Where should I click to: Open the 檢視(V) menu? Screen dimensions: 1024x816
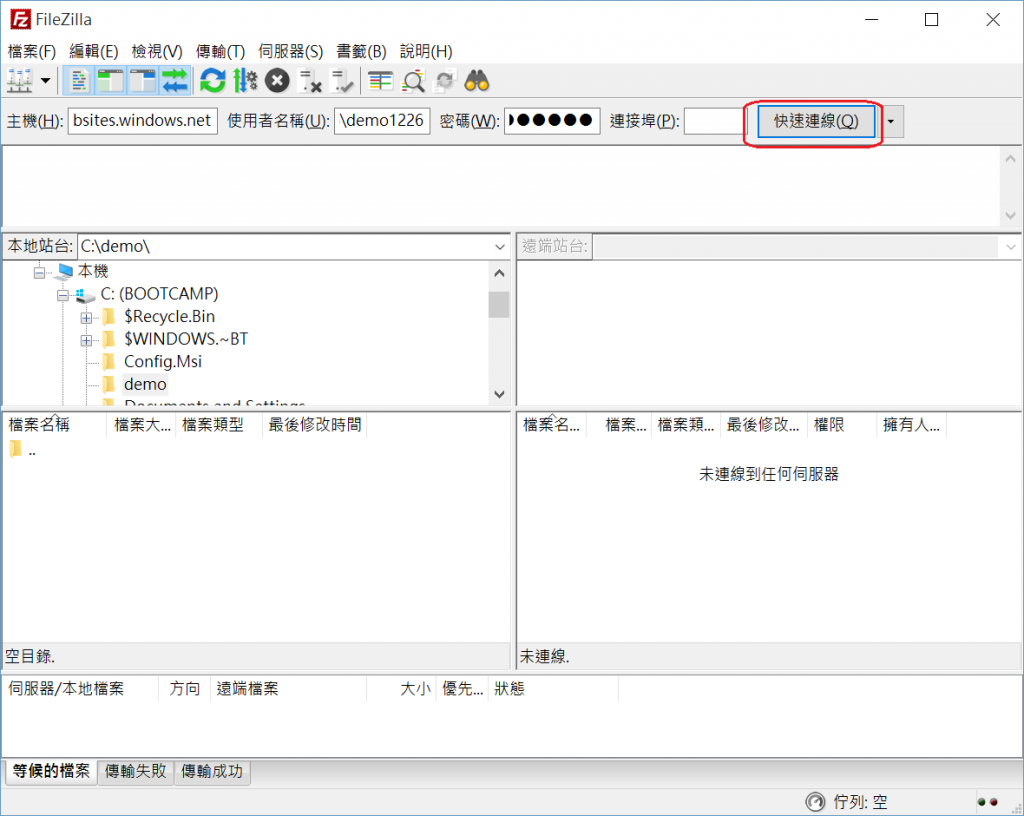coord(157,51)
